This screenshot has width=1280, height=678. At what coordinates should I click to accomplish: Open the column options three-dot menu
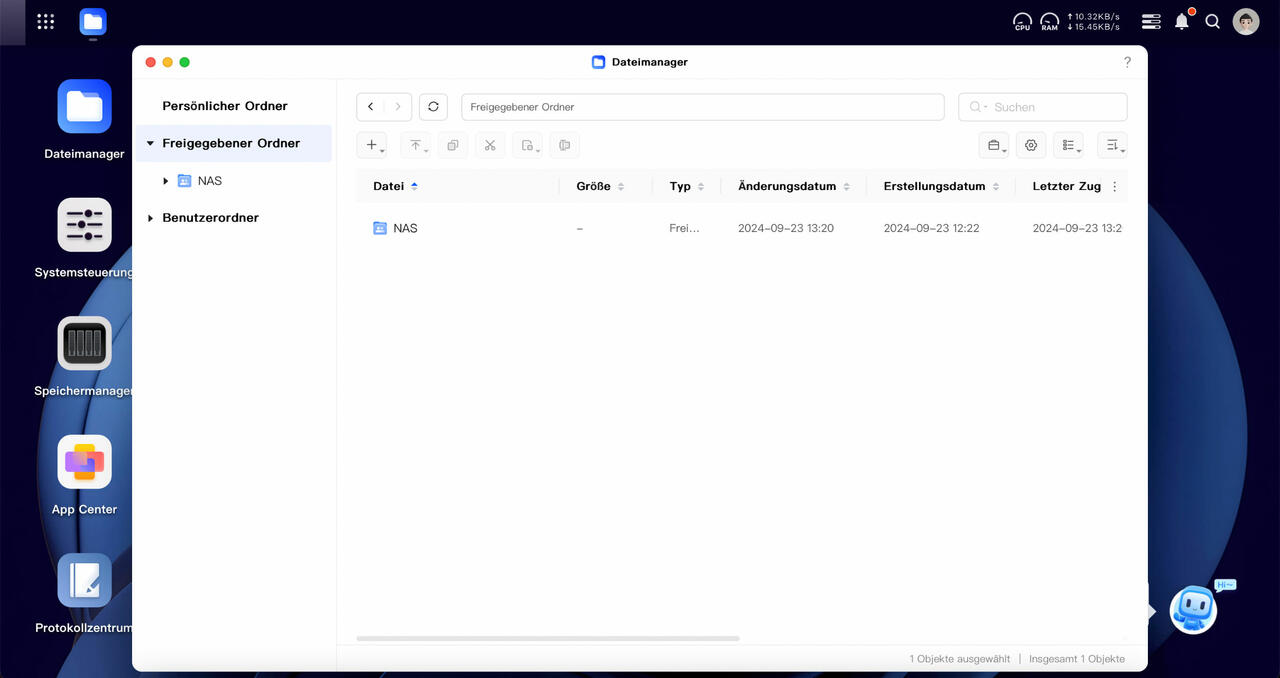[x=1115, y=187]
